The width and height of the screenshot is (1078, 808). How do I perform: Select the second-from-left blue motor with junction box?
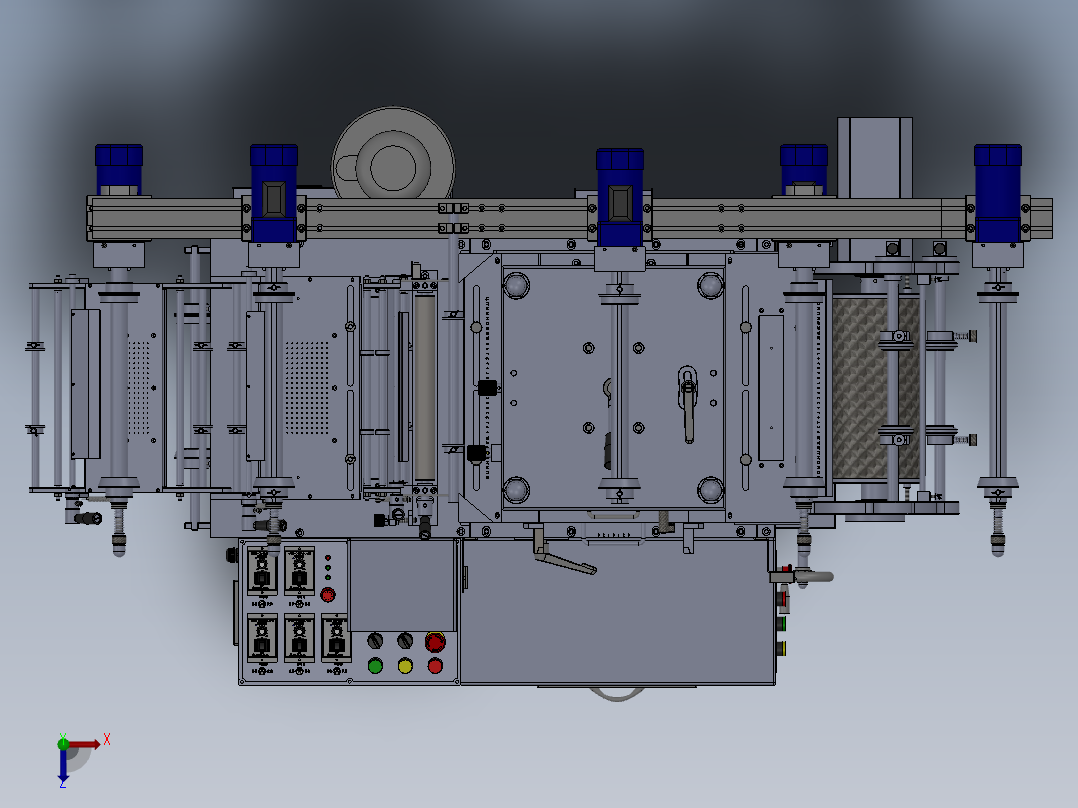[274, 193]
